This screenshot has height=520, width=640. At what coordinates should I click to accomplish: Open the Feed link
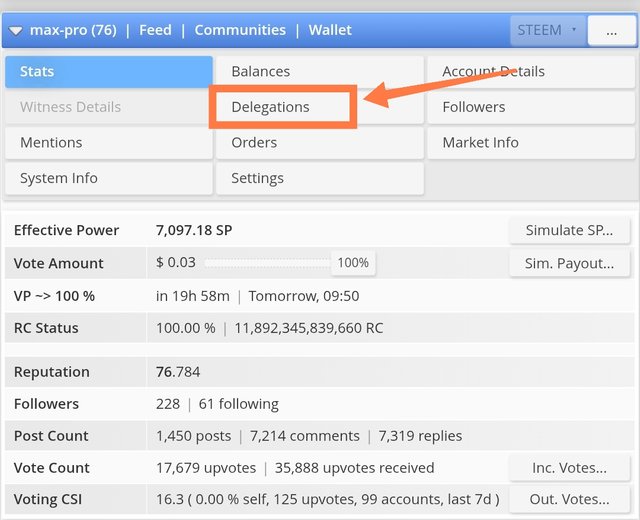coord(155,30)
